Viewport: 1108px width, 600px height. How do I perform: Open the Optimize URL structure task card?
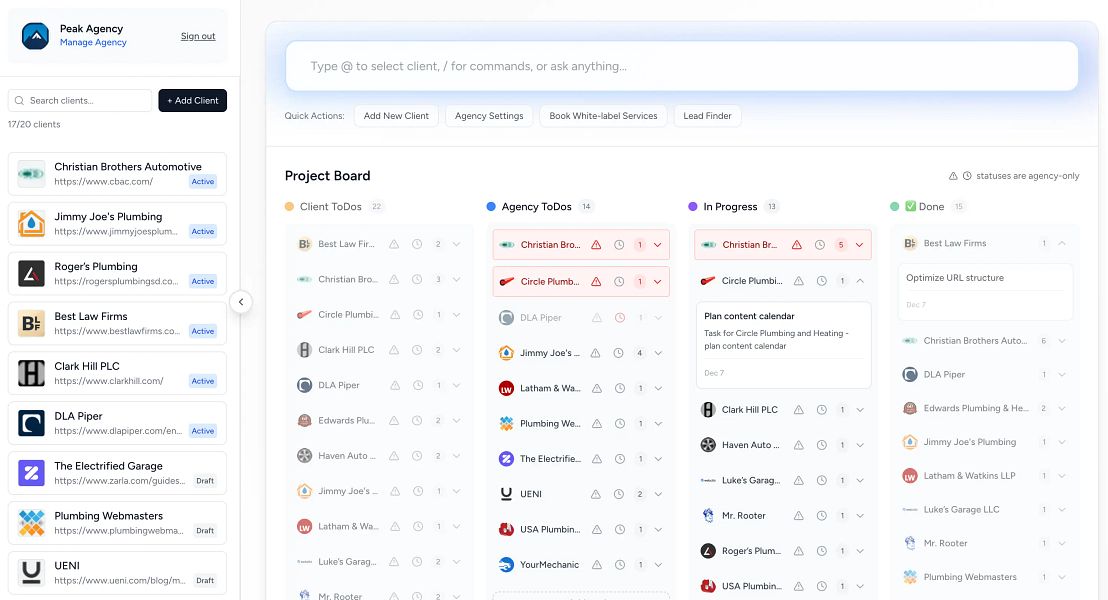[x=986, y=291]
